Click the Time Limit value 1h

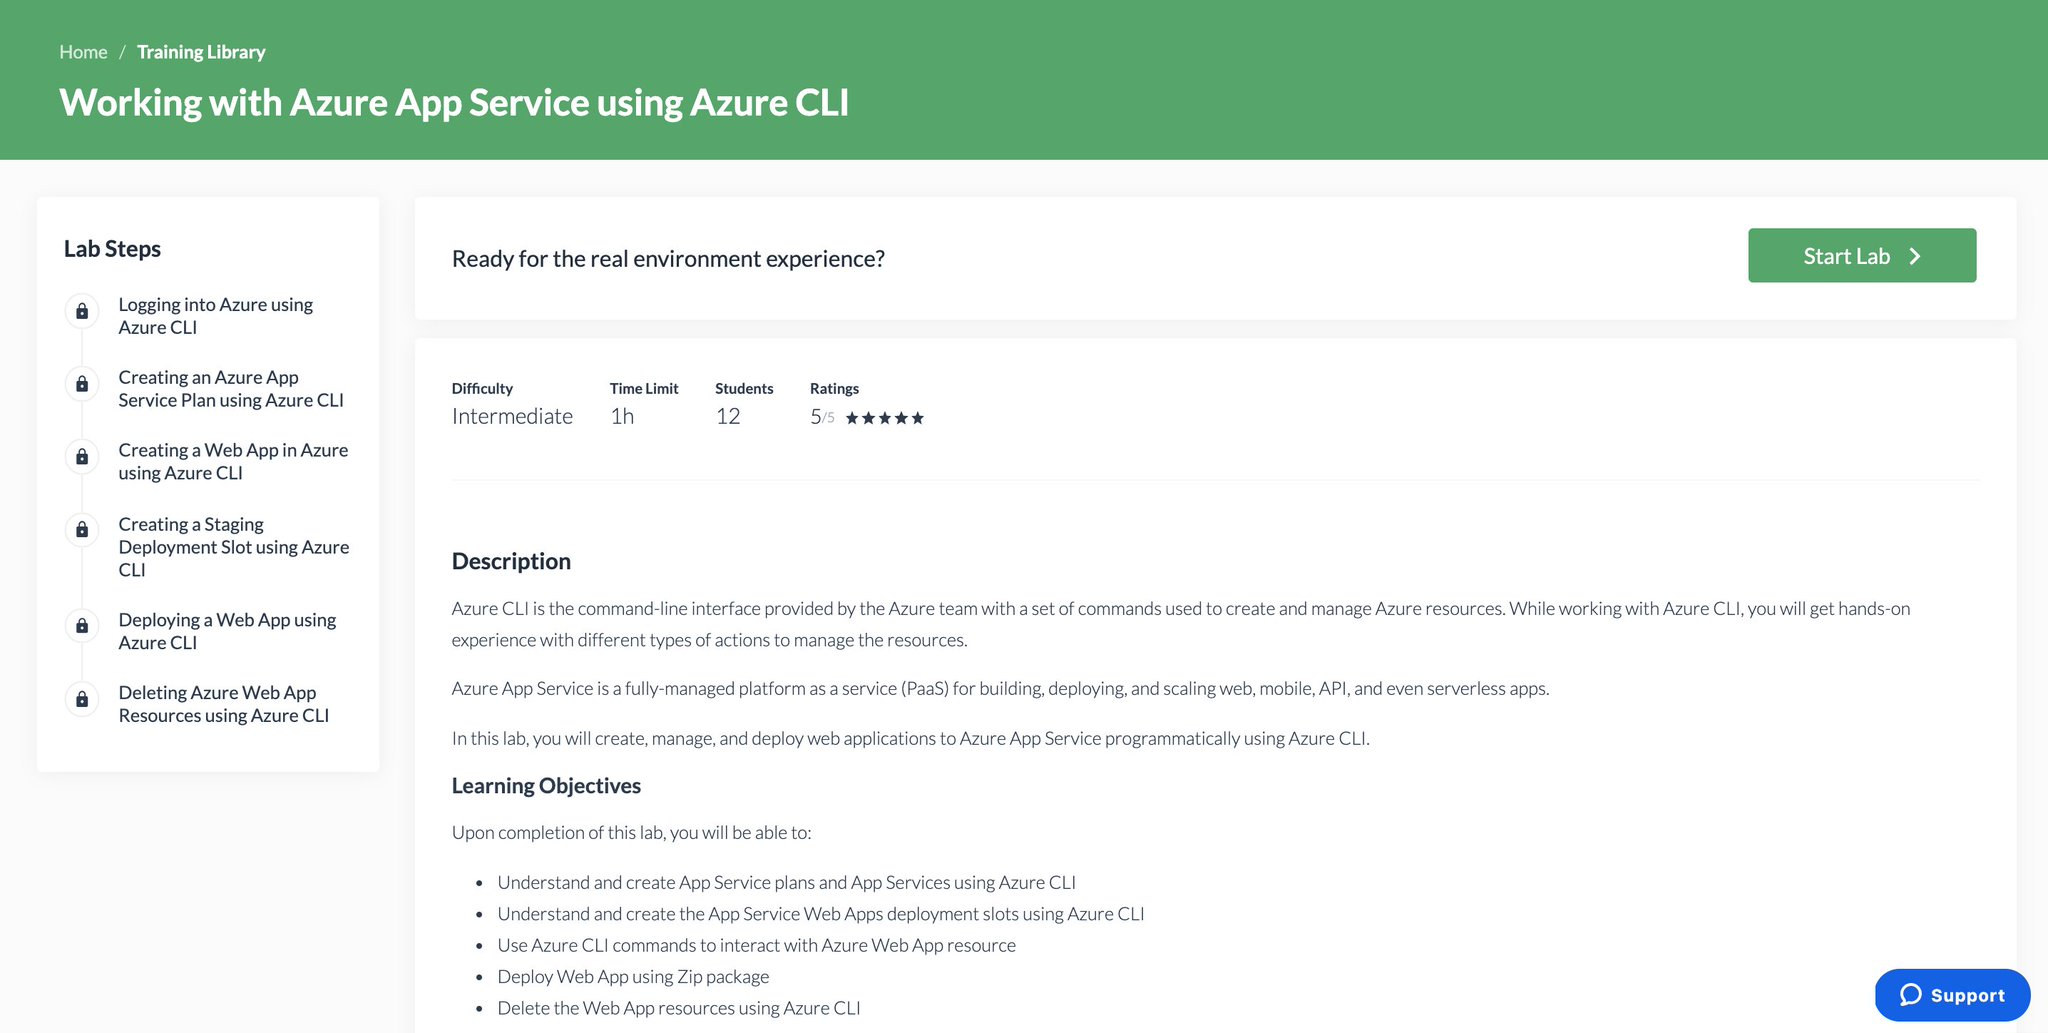(x=622, y=416)
